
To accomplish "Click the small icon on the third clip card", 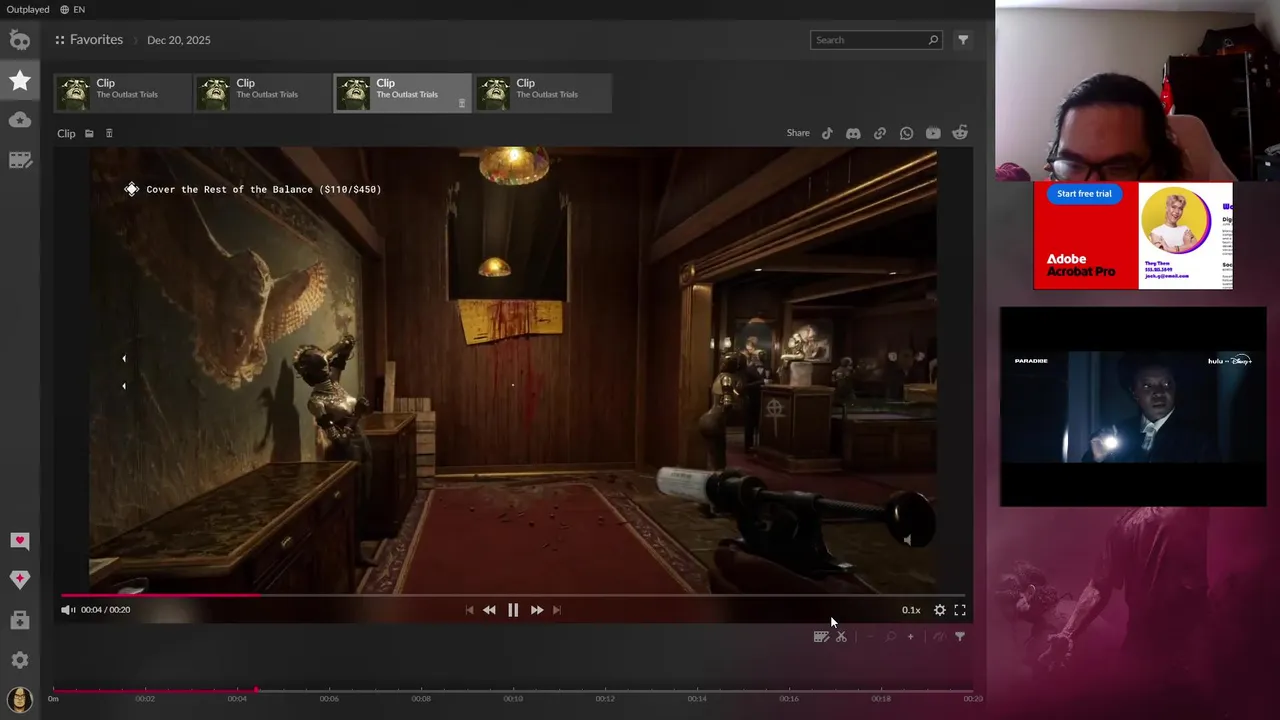I will tap(461, 103).
